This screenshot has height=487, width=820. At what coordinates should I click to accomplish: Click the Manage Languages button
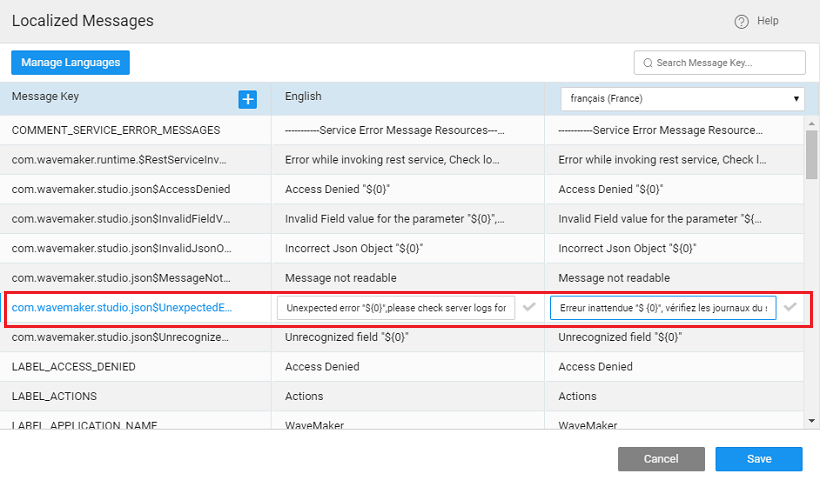coord(70,62)
